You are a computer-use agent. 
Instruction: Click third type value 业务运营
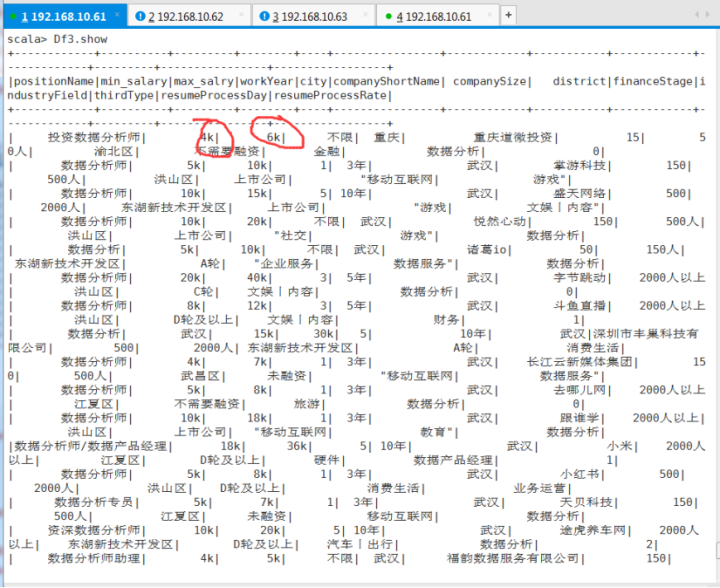(540, 488)
